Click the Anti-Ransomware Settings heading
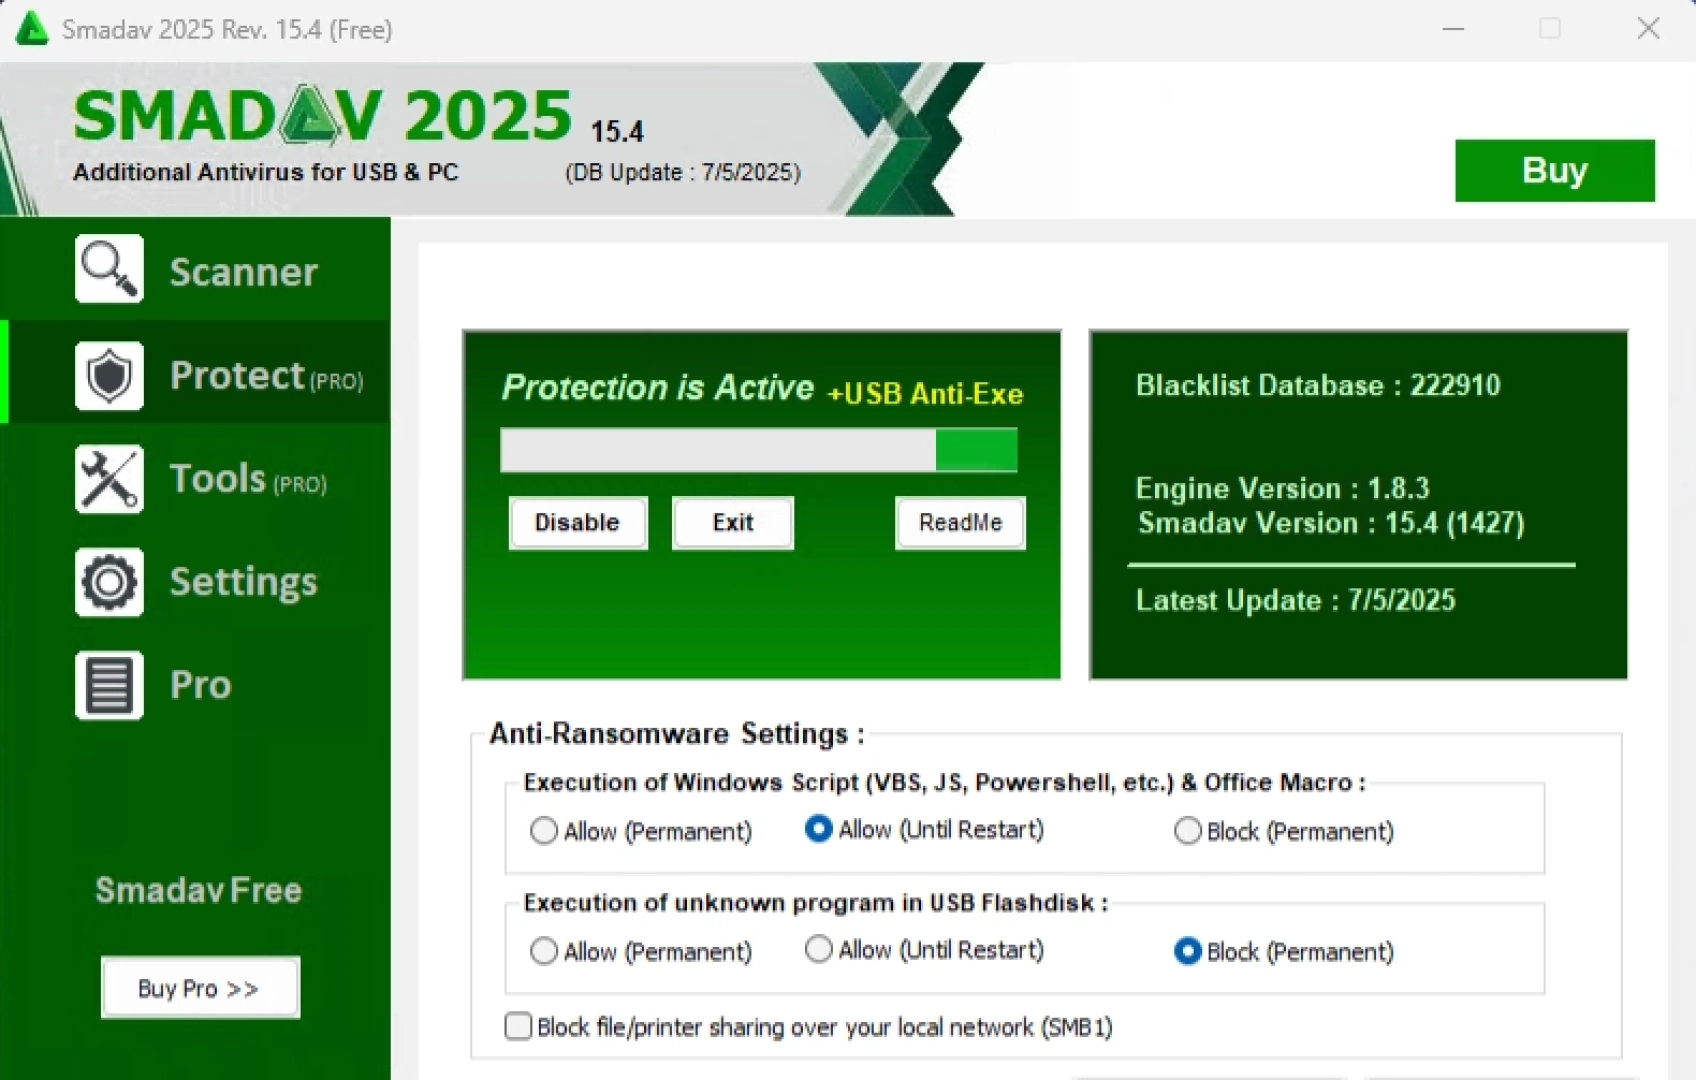Screen dimensions: 1696x1080 pyautogui.click(x=676, y=734)
